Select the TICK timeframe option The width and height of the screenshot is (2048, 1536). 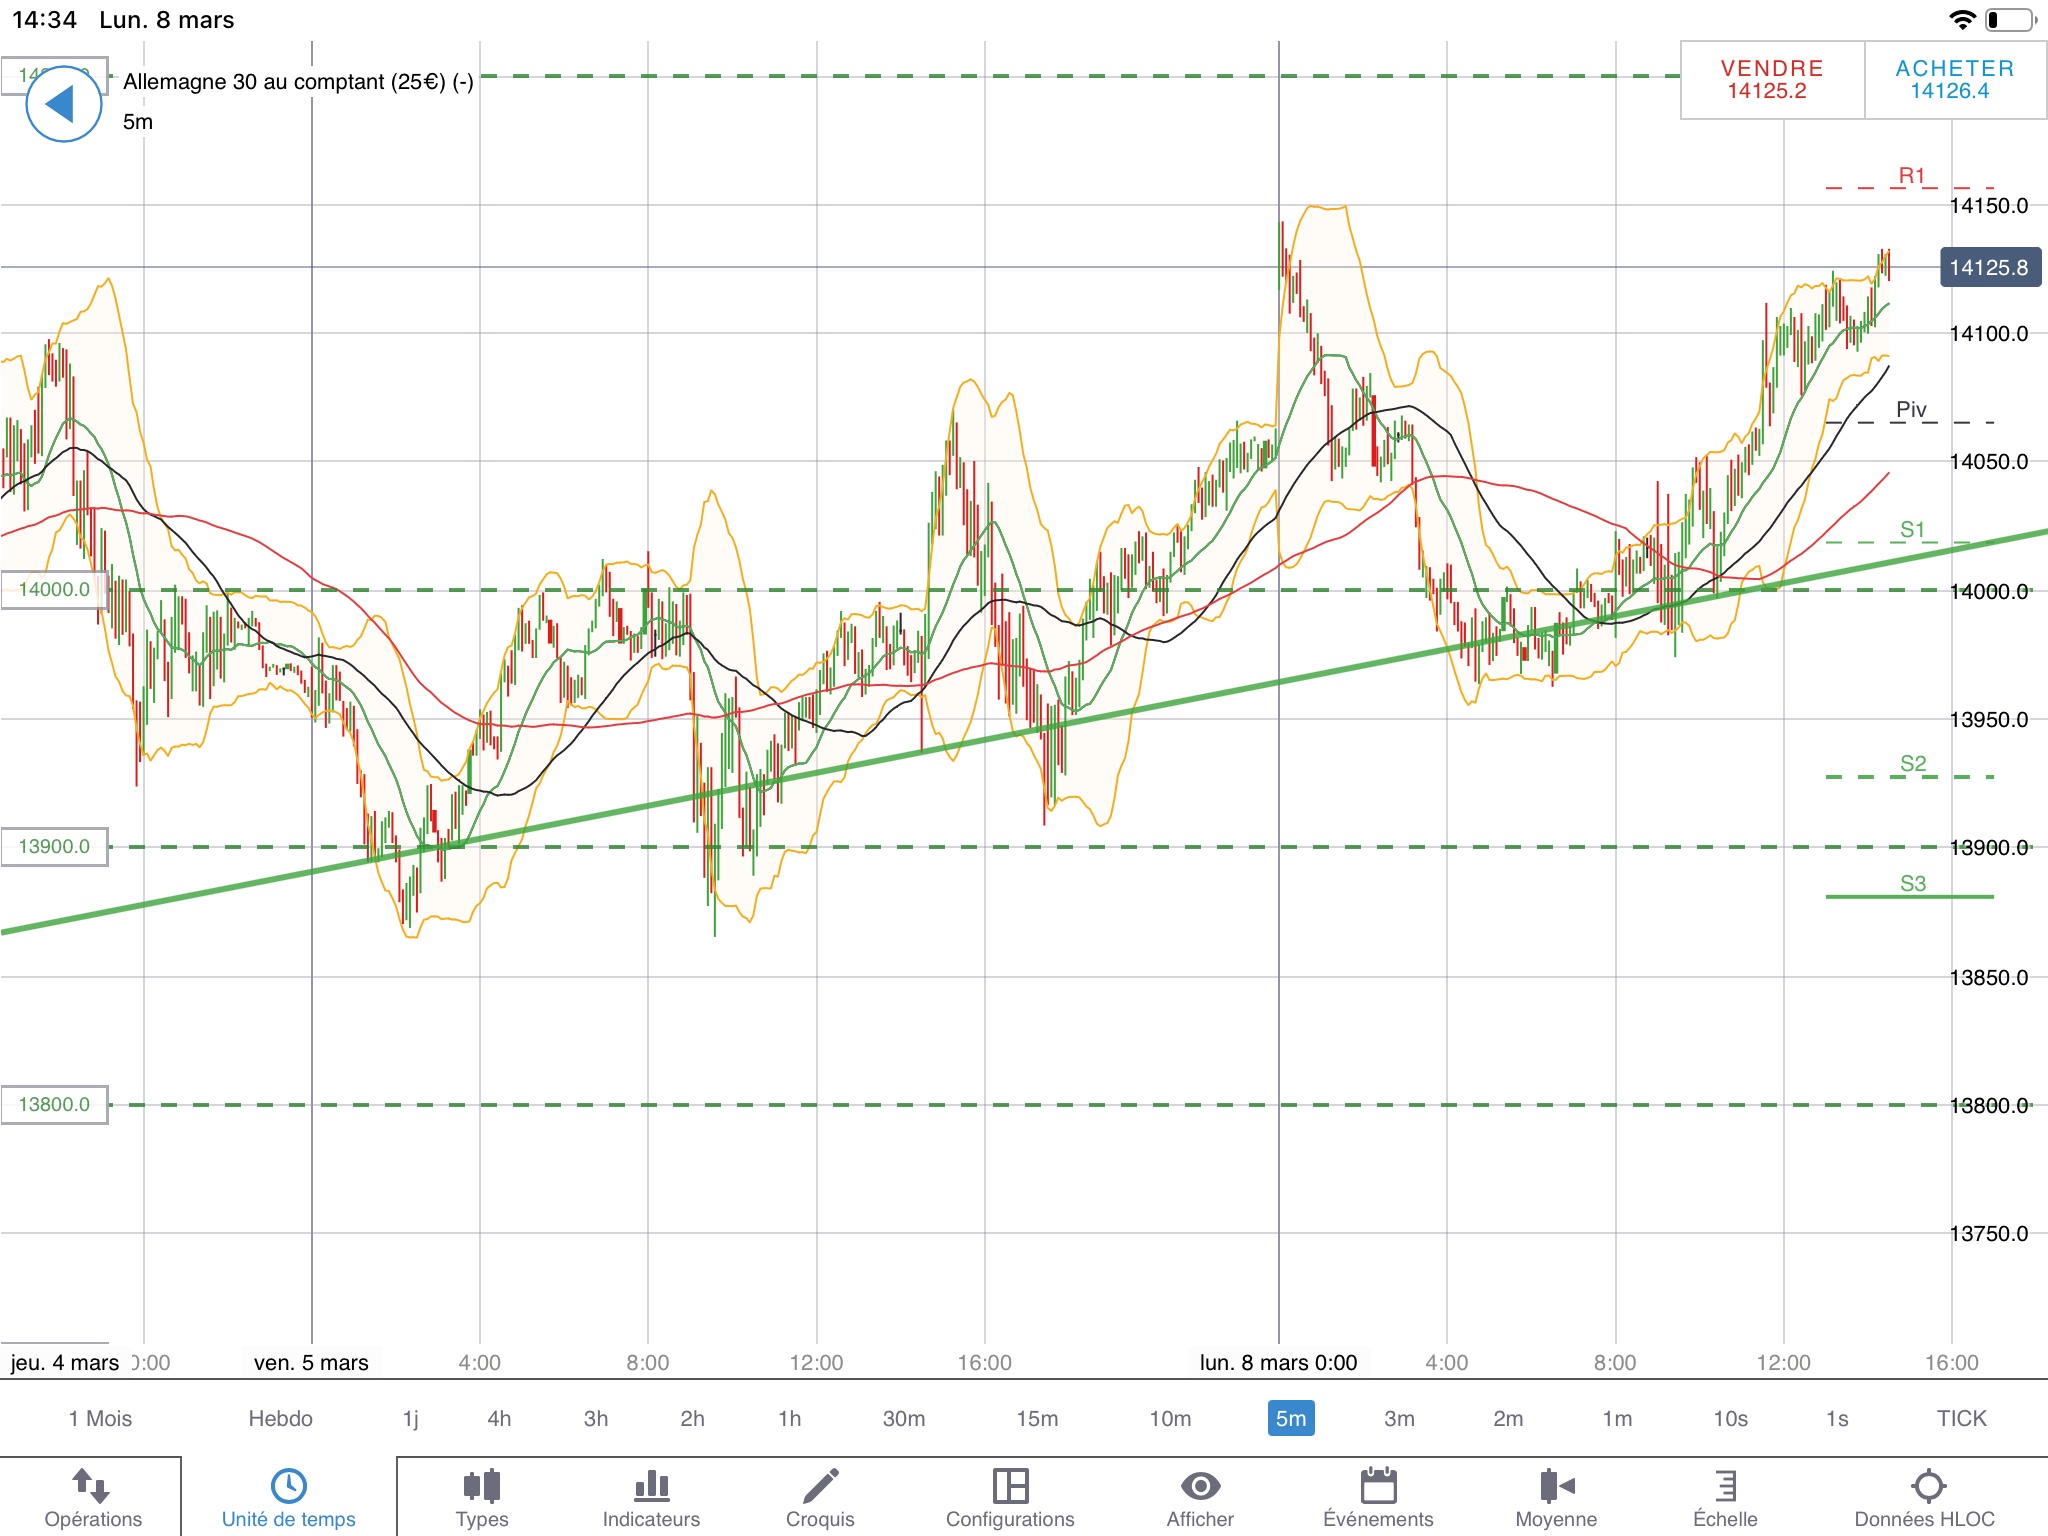click(x=1961, y=1418)
